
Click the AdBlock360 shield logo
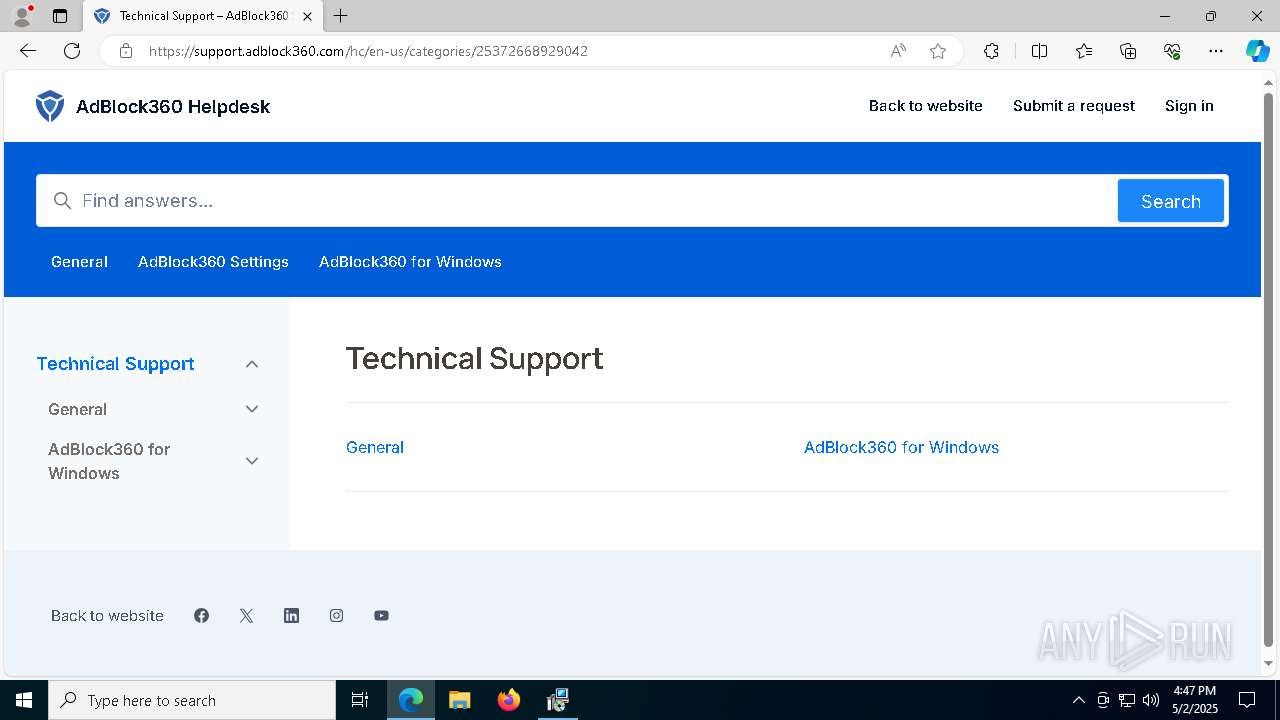coord(50,106)
